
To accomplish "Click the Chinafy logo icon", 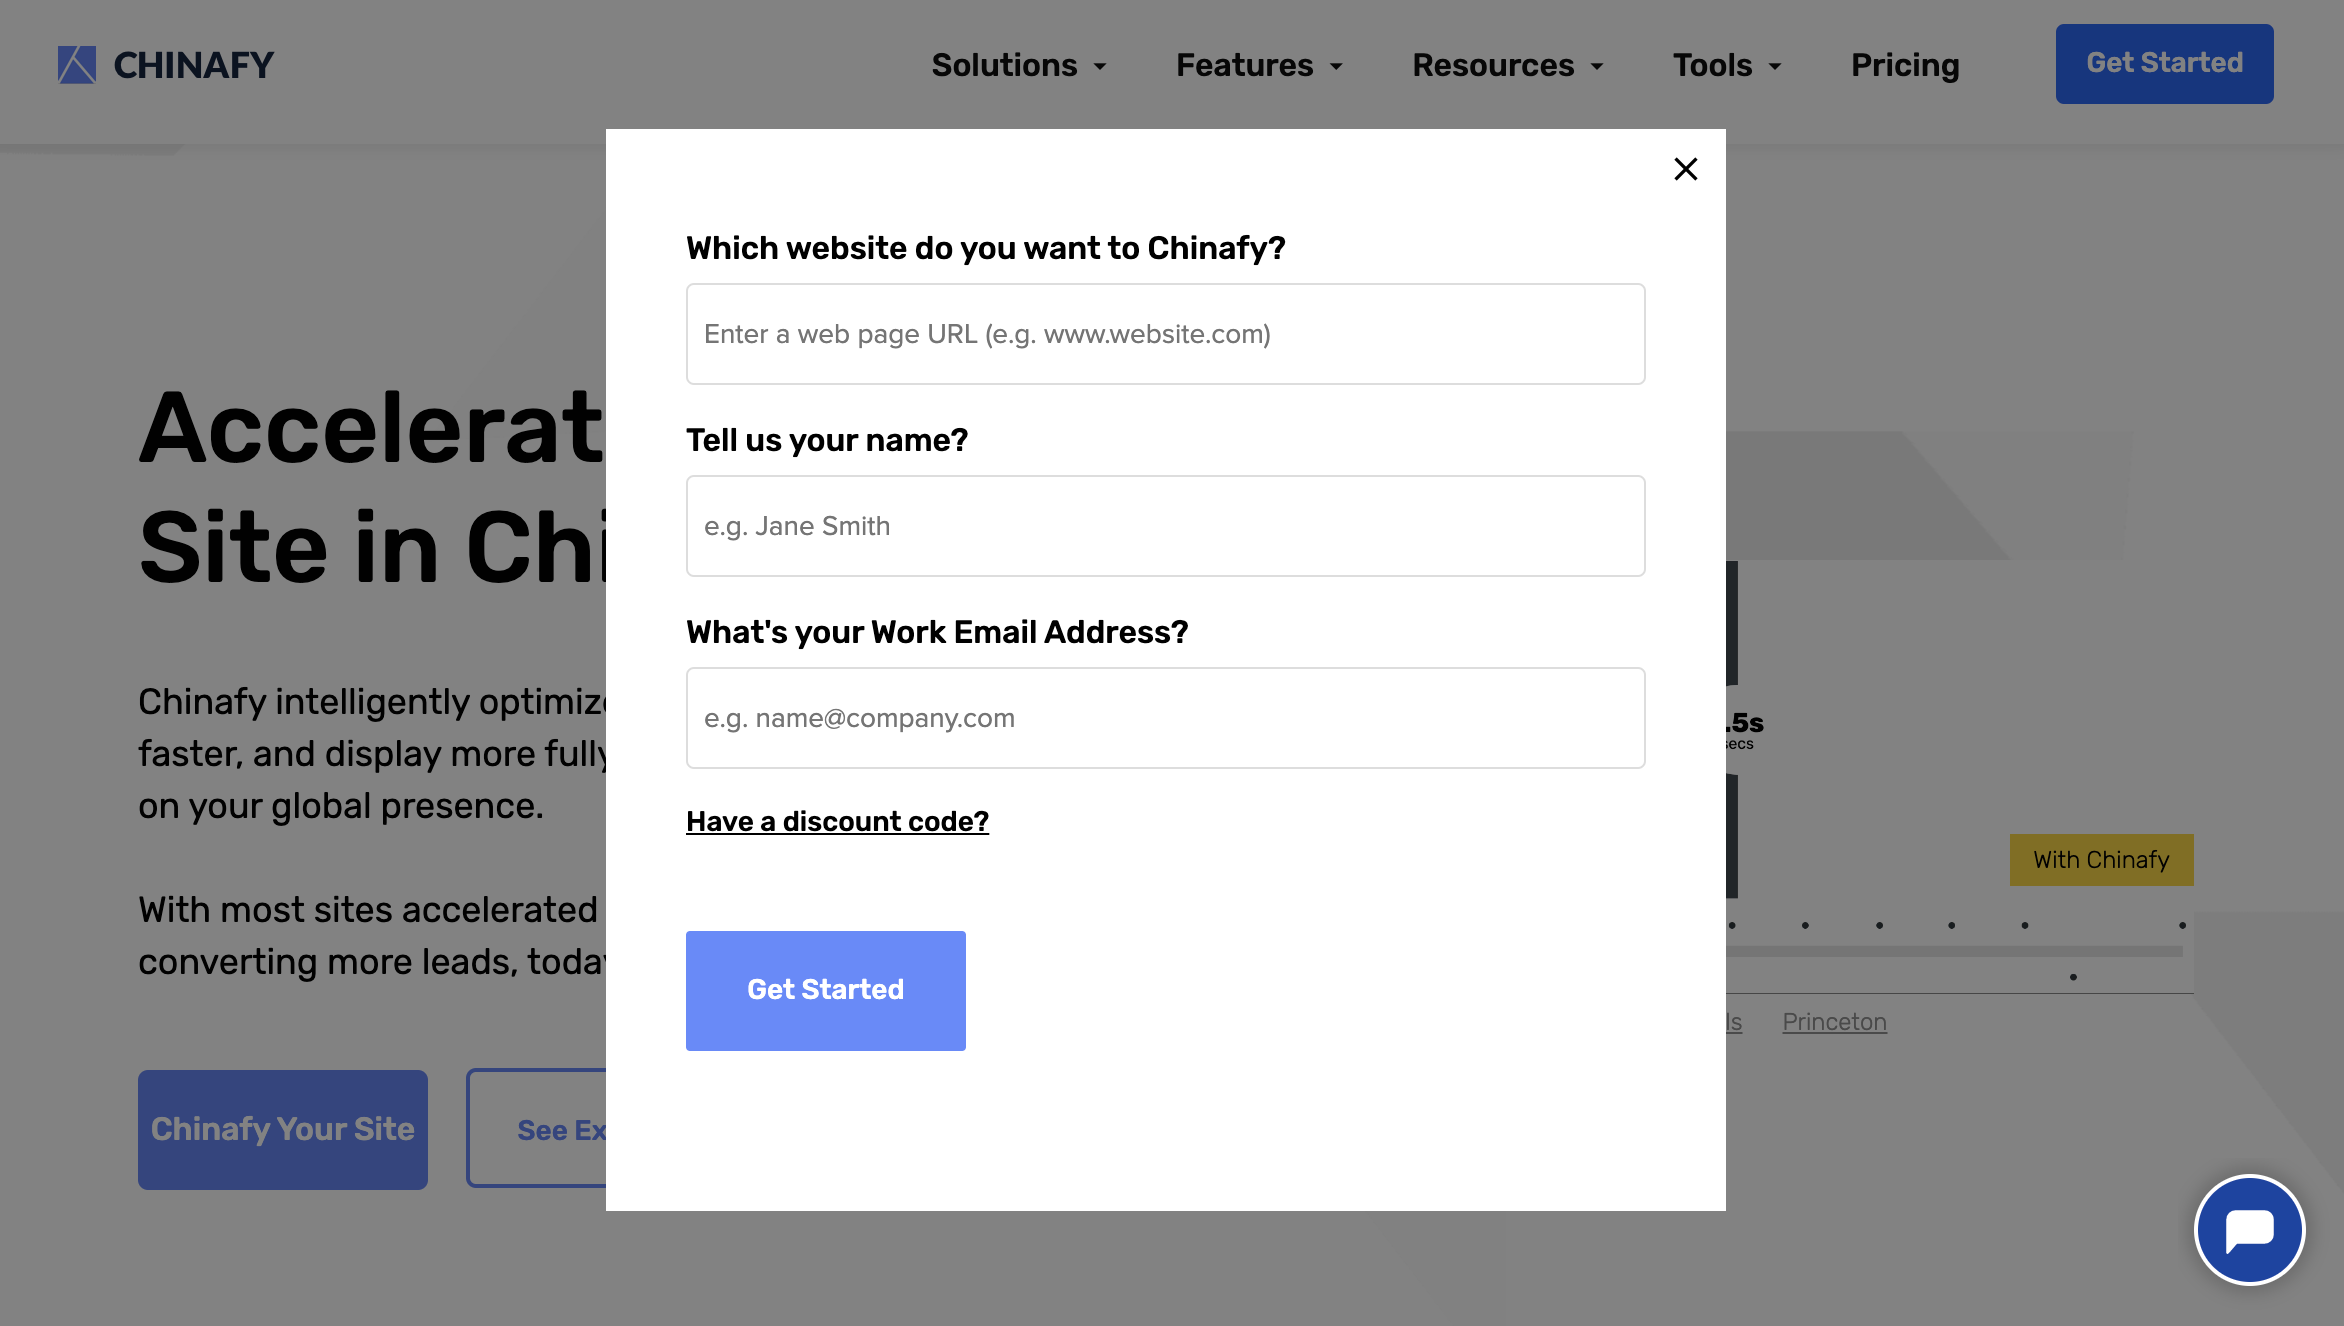I will pos(77,65).
